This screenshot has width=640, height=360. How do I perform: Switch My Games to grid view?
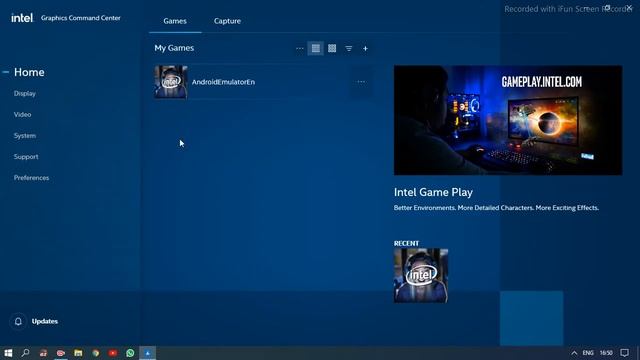coord(332,49)
